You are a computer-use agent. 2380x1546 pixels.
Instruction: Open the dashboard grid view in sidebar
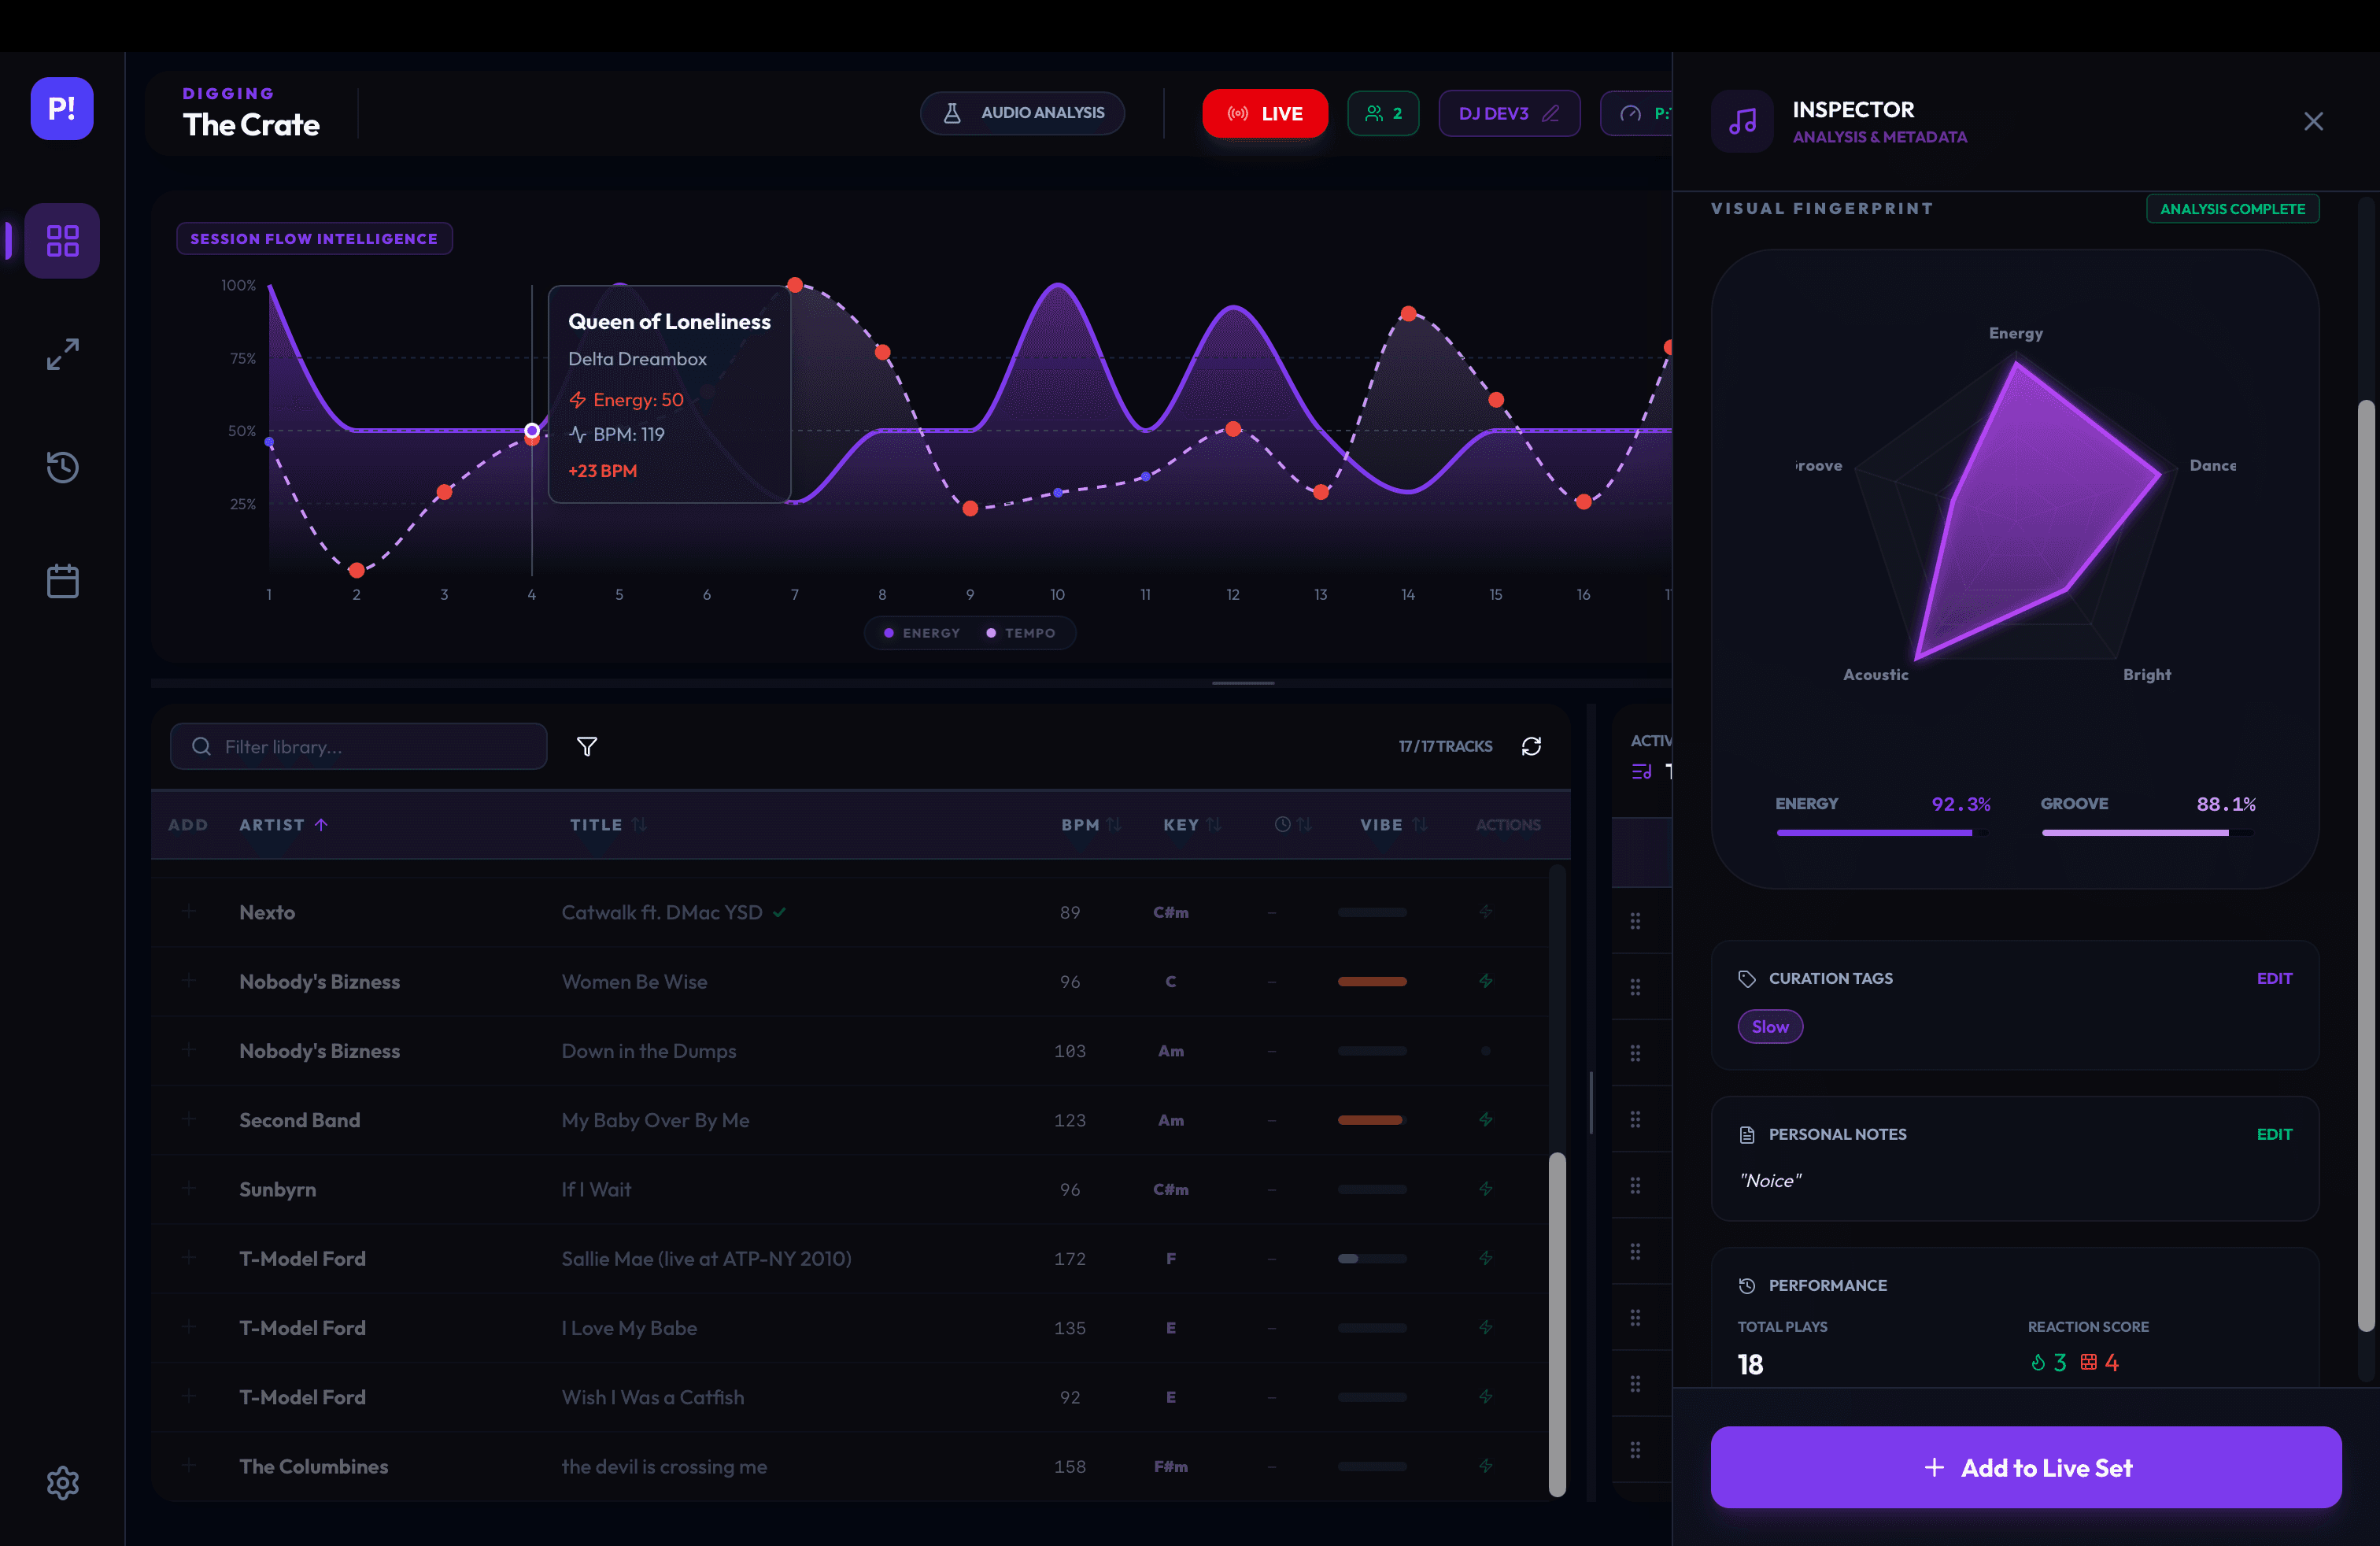(62, 241)
